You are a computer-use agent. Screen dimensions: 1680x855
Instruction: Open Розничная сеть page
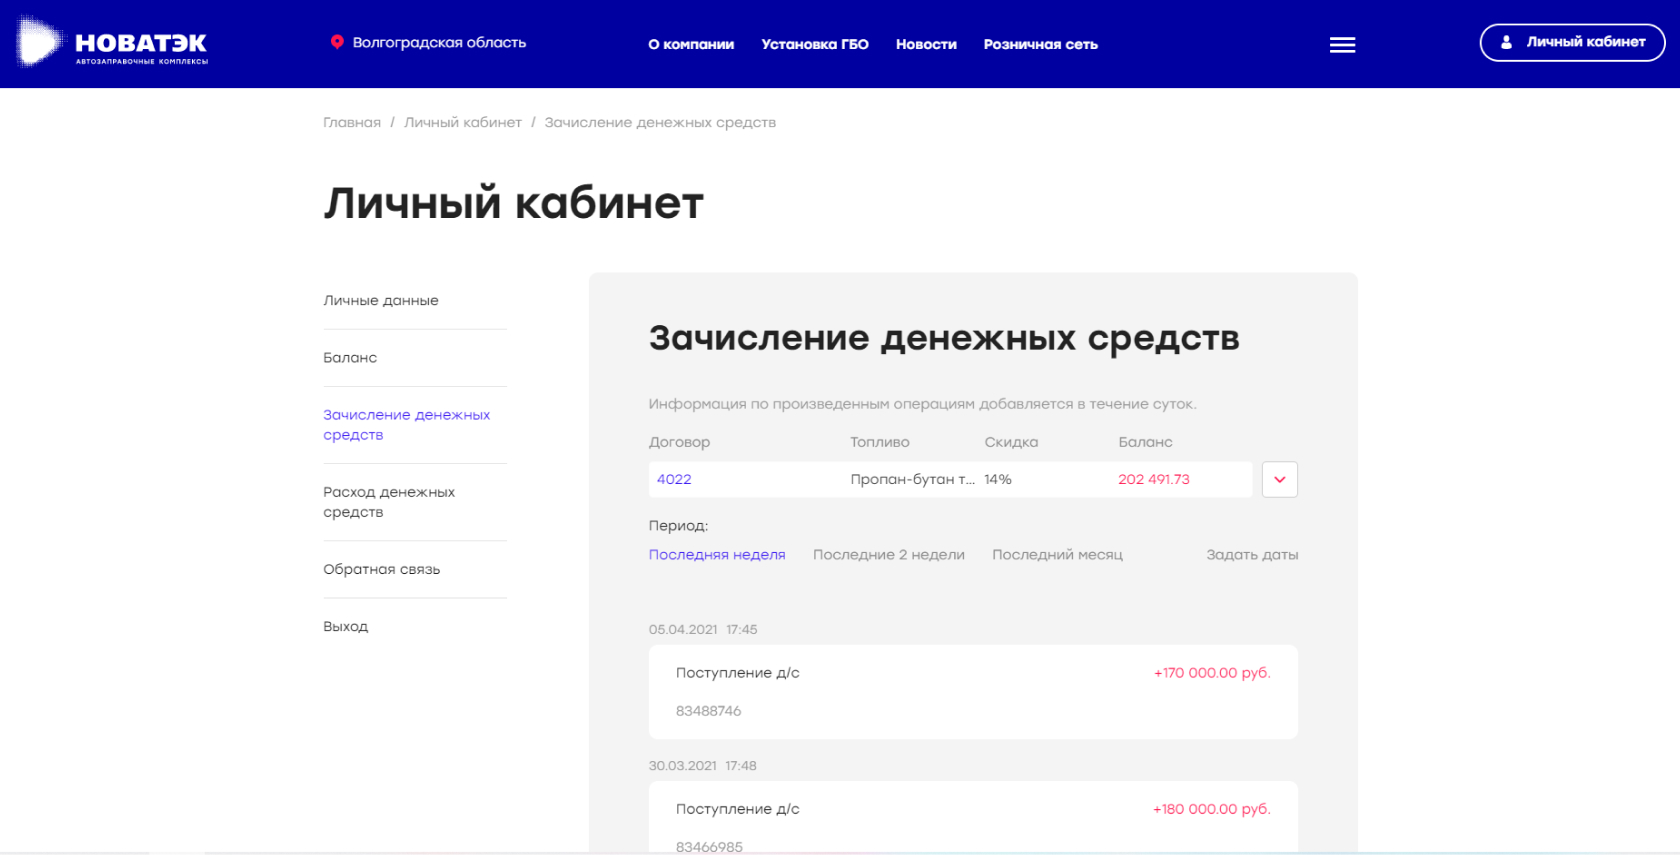point(1040,45)
